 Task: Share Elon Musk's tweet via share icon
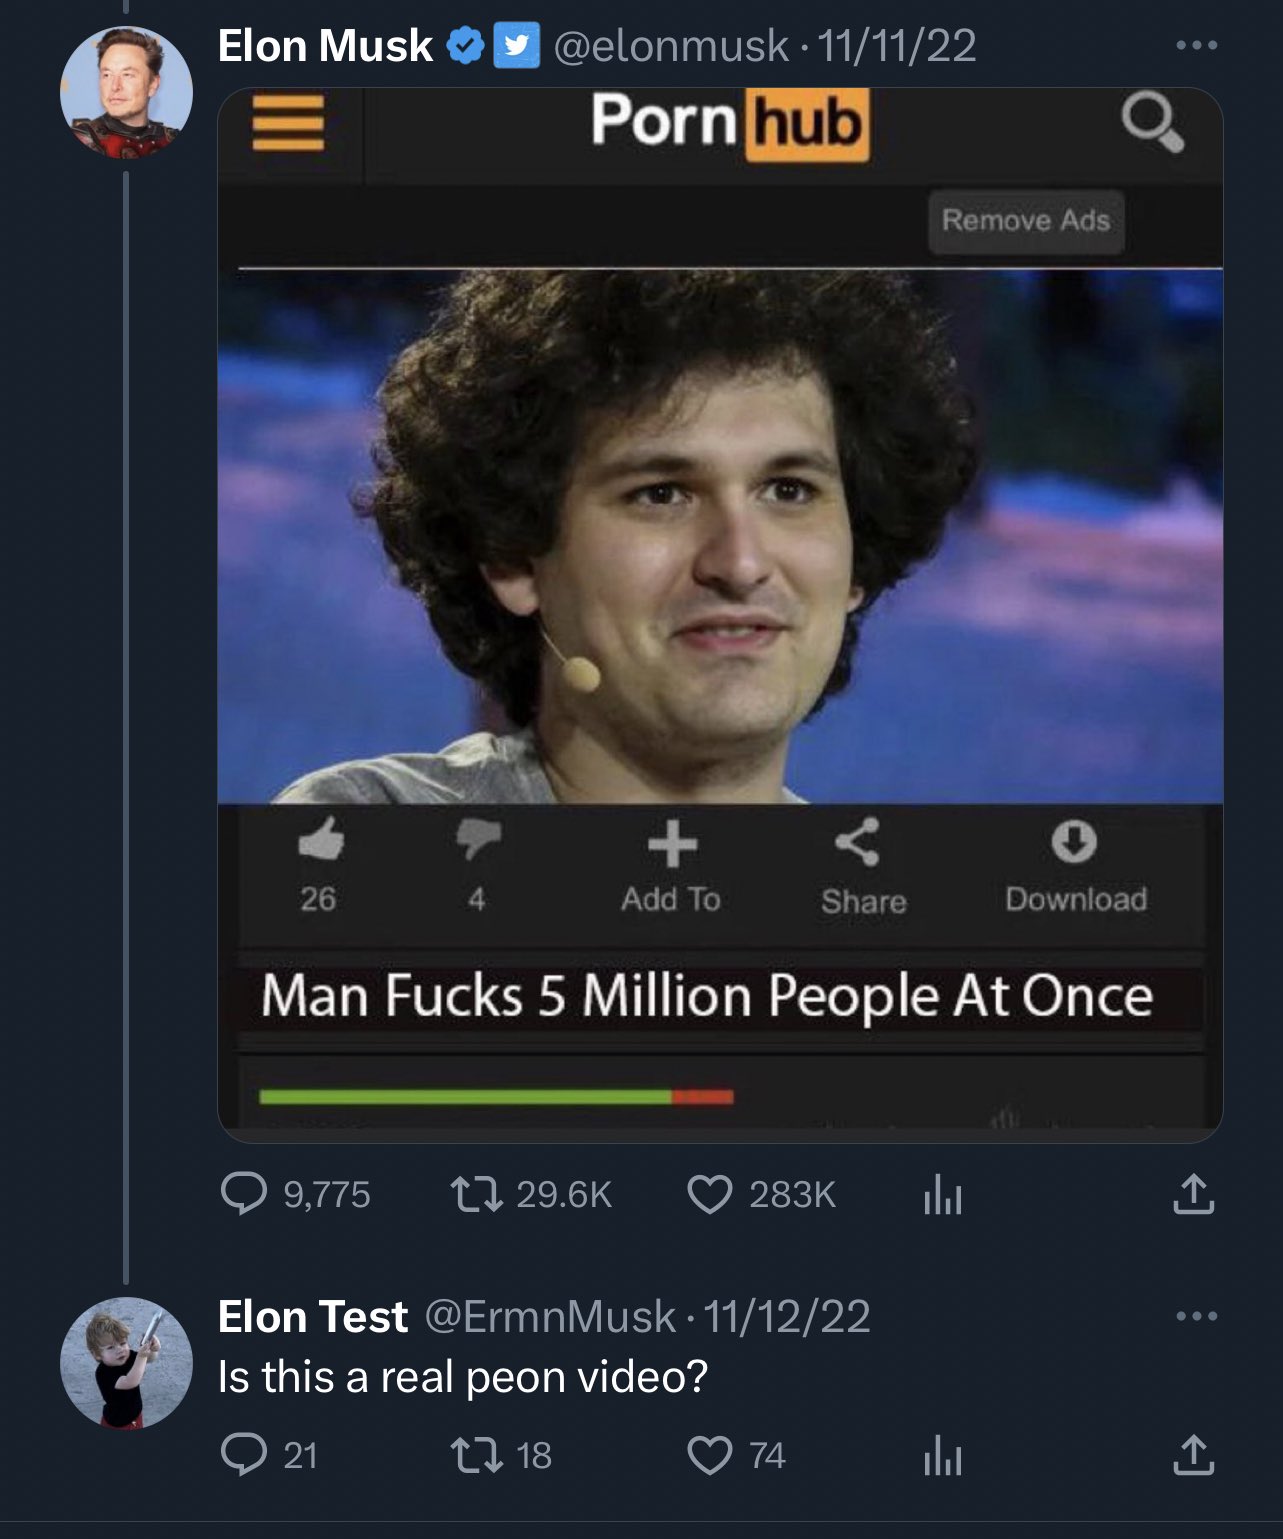pyautogui.click(x=1193, y=1194)
